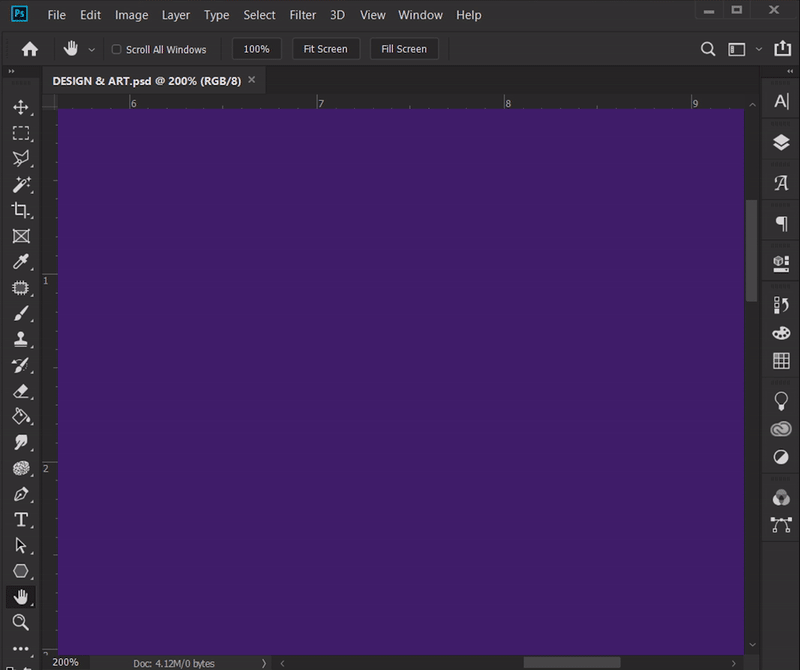Open the Swatches grid panel
The height and width of the screenshot is (670, 800).
[x=781, y=361]
